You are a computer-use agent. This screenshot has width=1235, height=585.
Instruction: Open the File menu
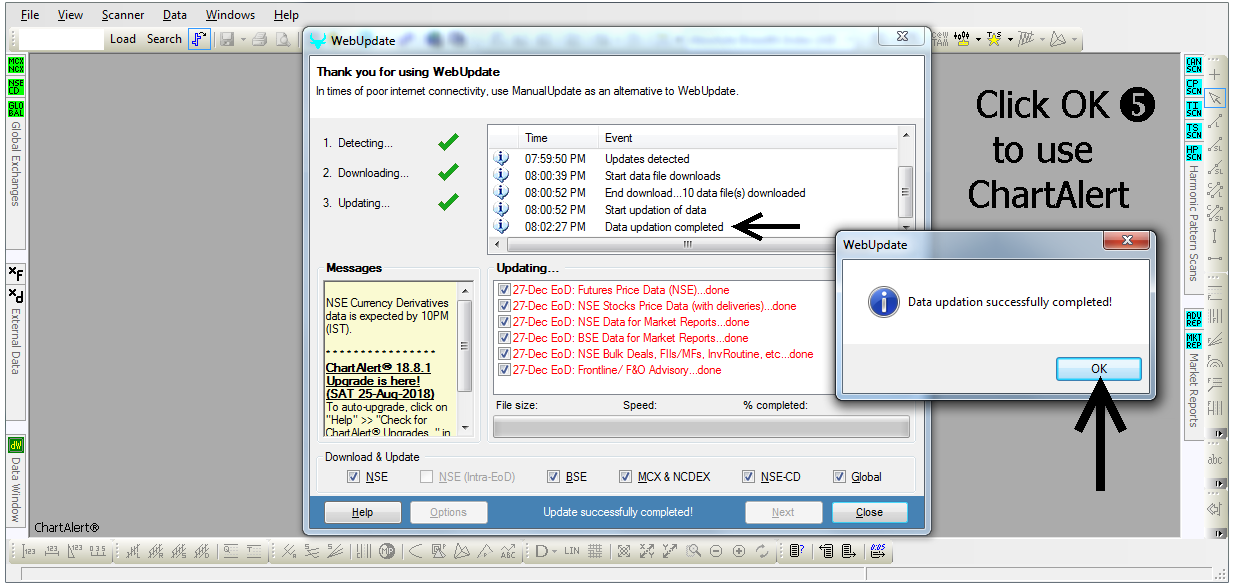(x=30, y=15)
